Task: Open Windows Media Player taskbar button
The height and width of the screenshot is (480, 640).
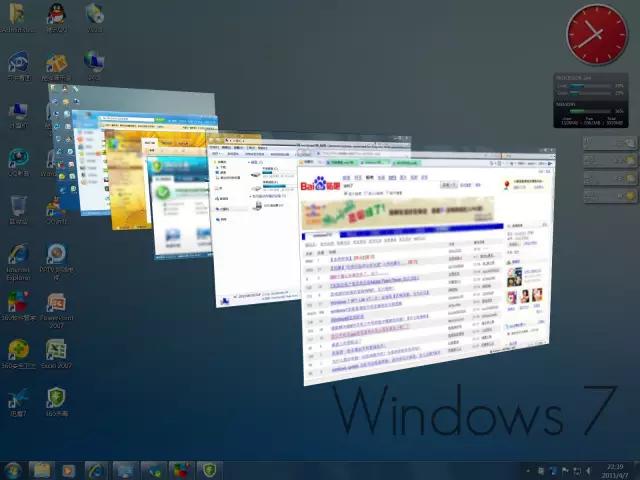Action: [x=69, y=471]
